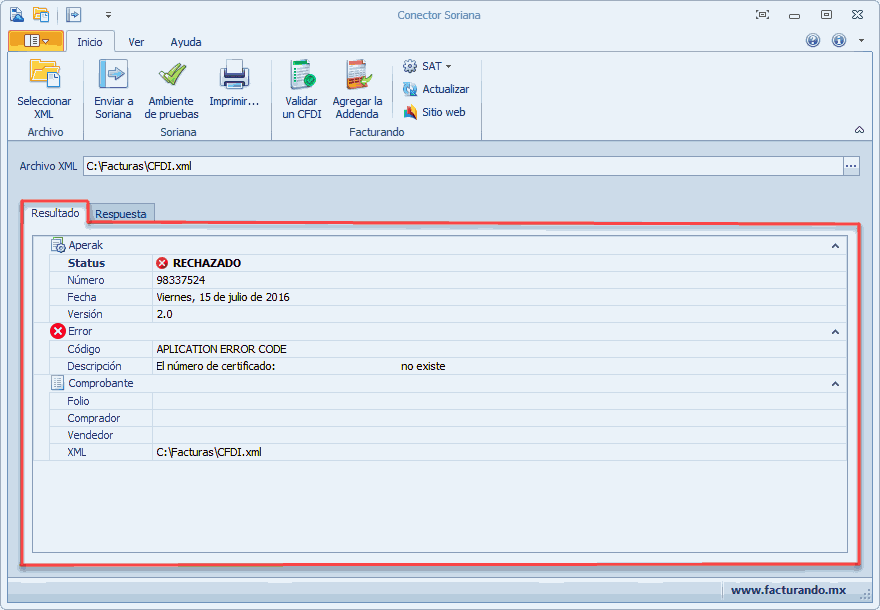Collapse the Aperak section
Image resolution: width=880 pixels, height=610 pixels.
pyautogui.click(x=835, y=245)
